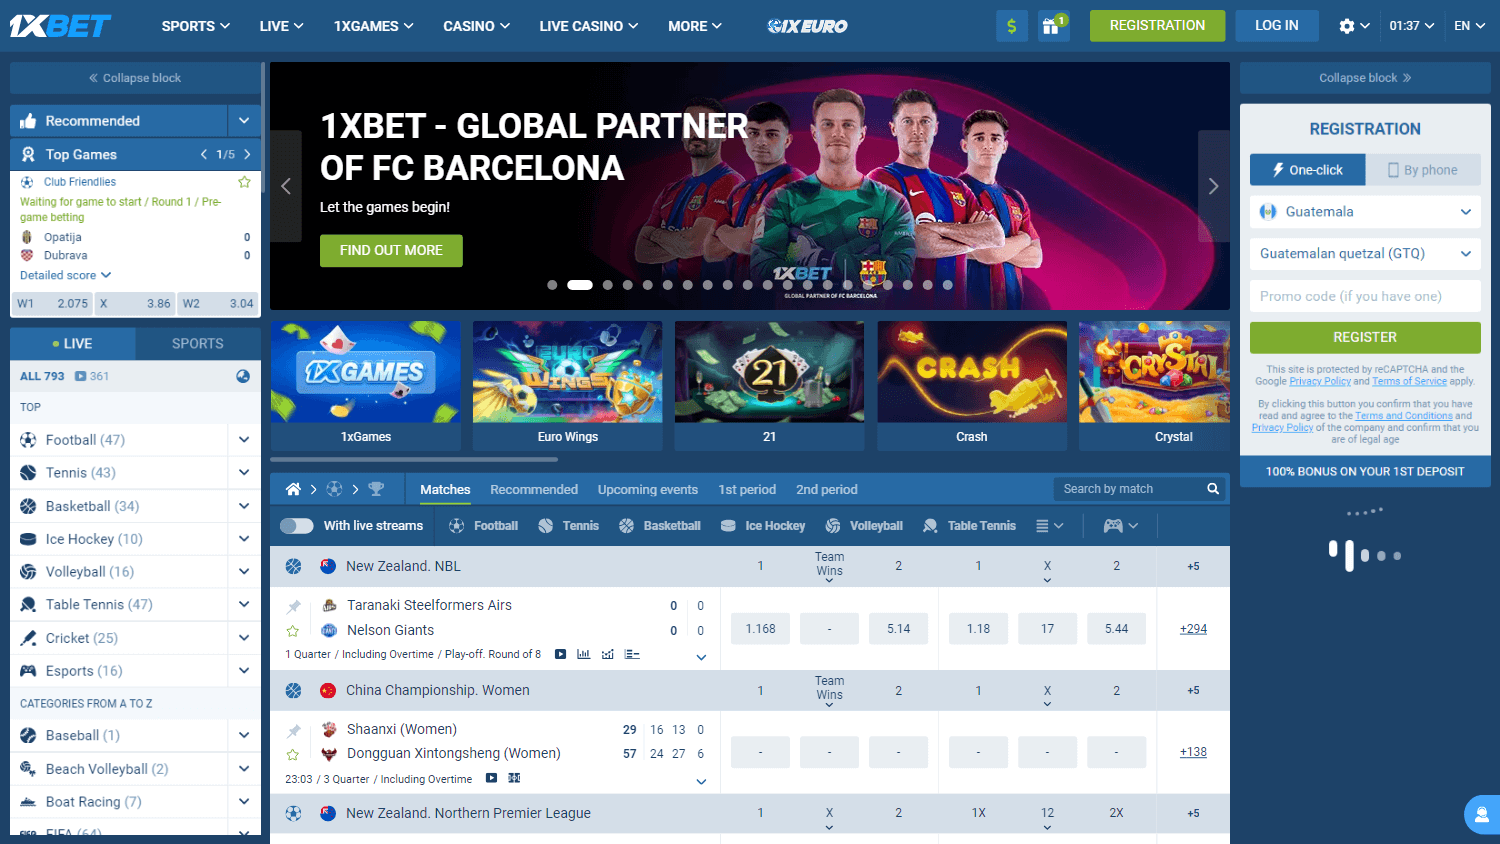Expand the Recommended block dropdown

pyautogui.click(x=244, y=121)
